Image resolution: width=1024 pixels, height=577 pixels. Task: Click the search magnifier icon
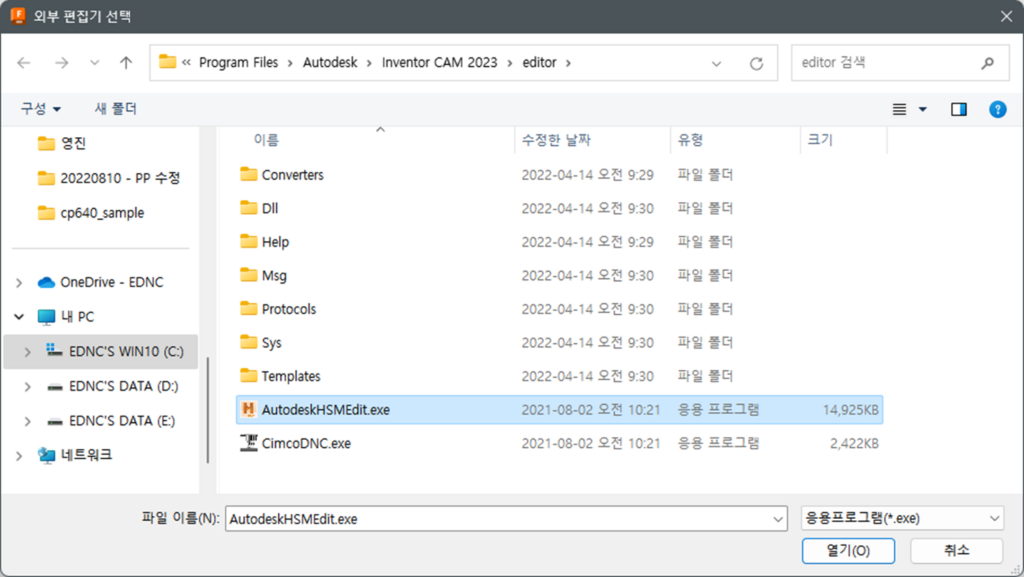point(987,63)
